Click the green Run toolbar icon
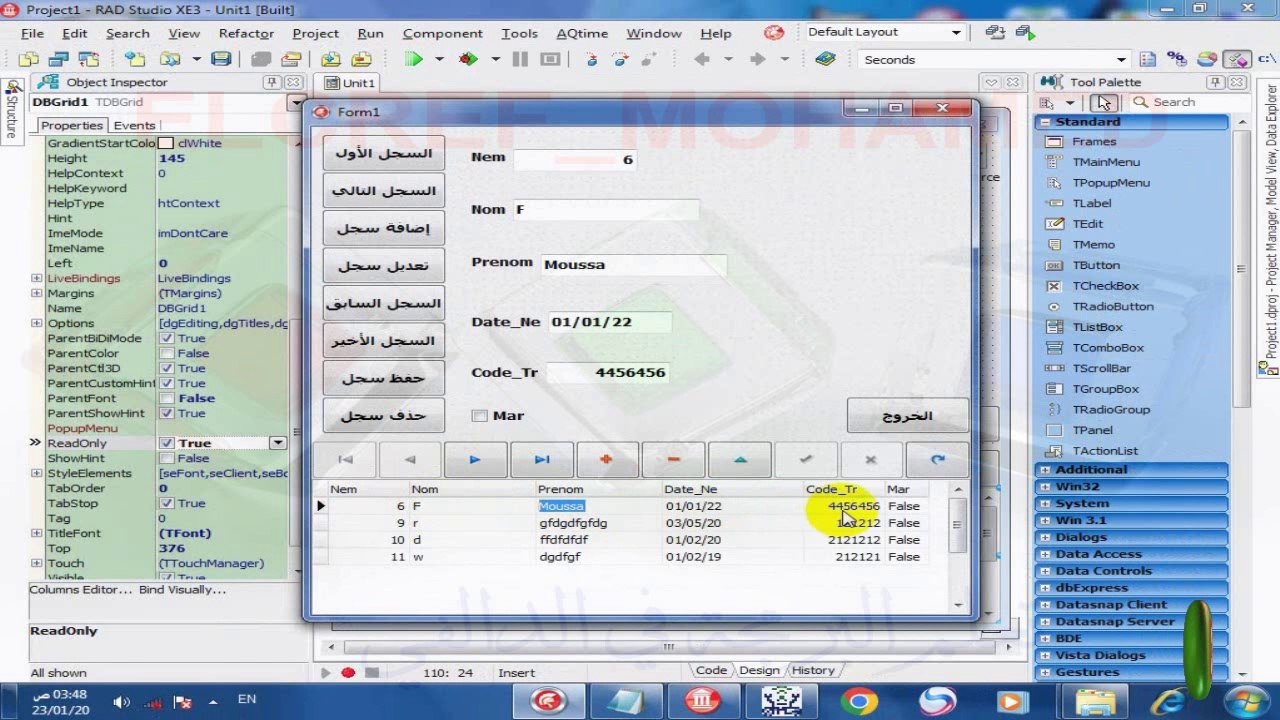The width and height of the screenshot is (1280, 720). (413, 59)
